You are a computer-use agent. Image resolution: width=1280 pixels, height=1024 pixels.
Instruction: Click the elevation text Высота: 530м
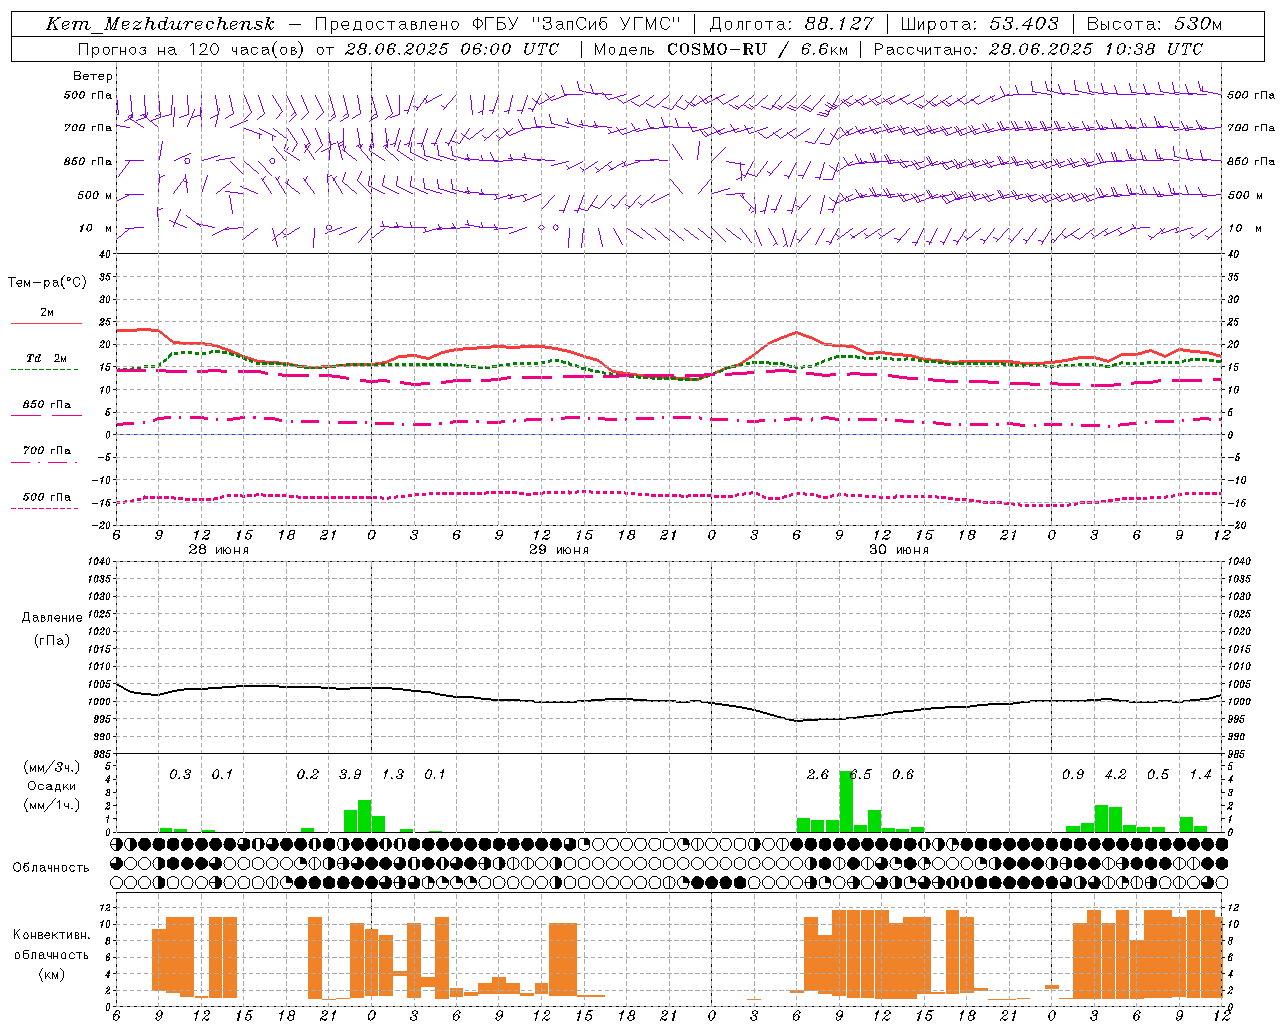point(1154,25)
